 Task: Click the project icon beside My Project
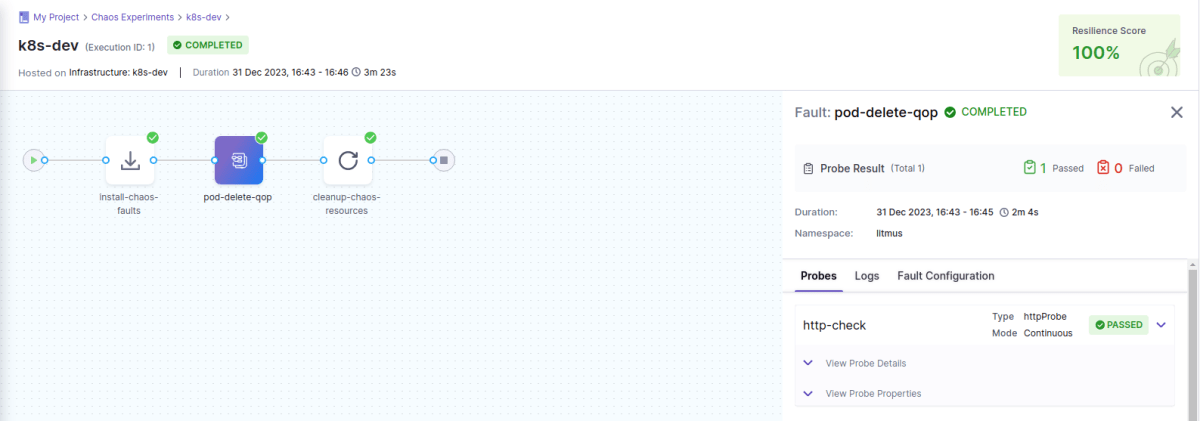[23, 17]
